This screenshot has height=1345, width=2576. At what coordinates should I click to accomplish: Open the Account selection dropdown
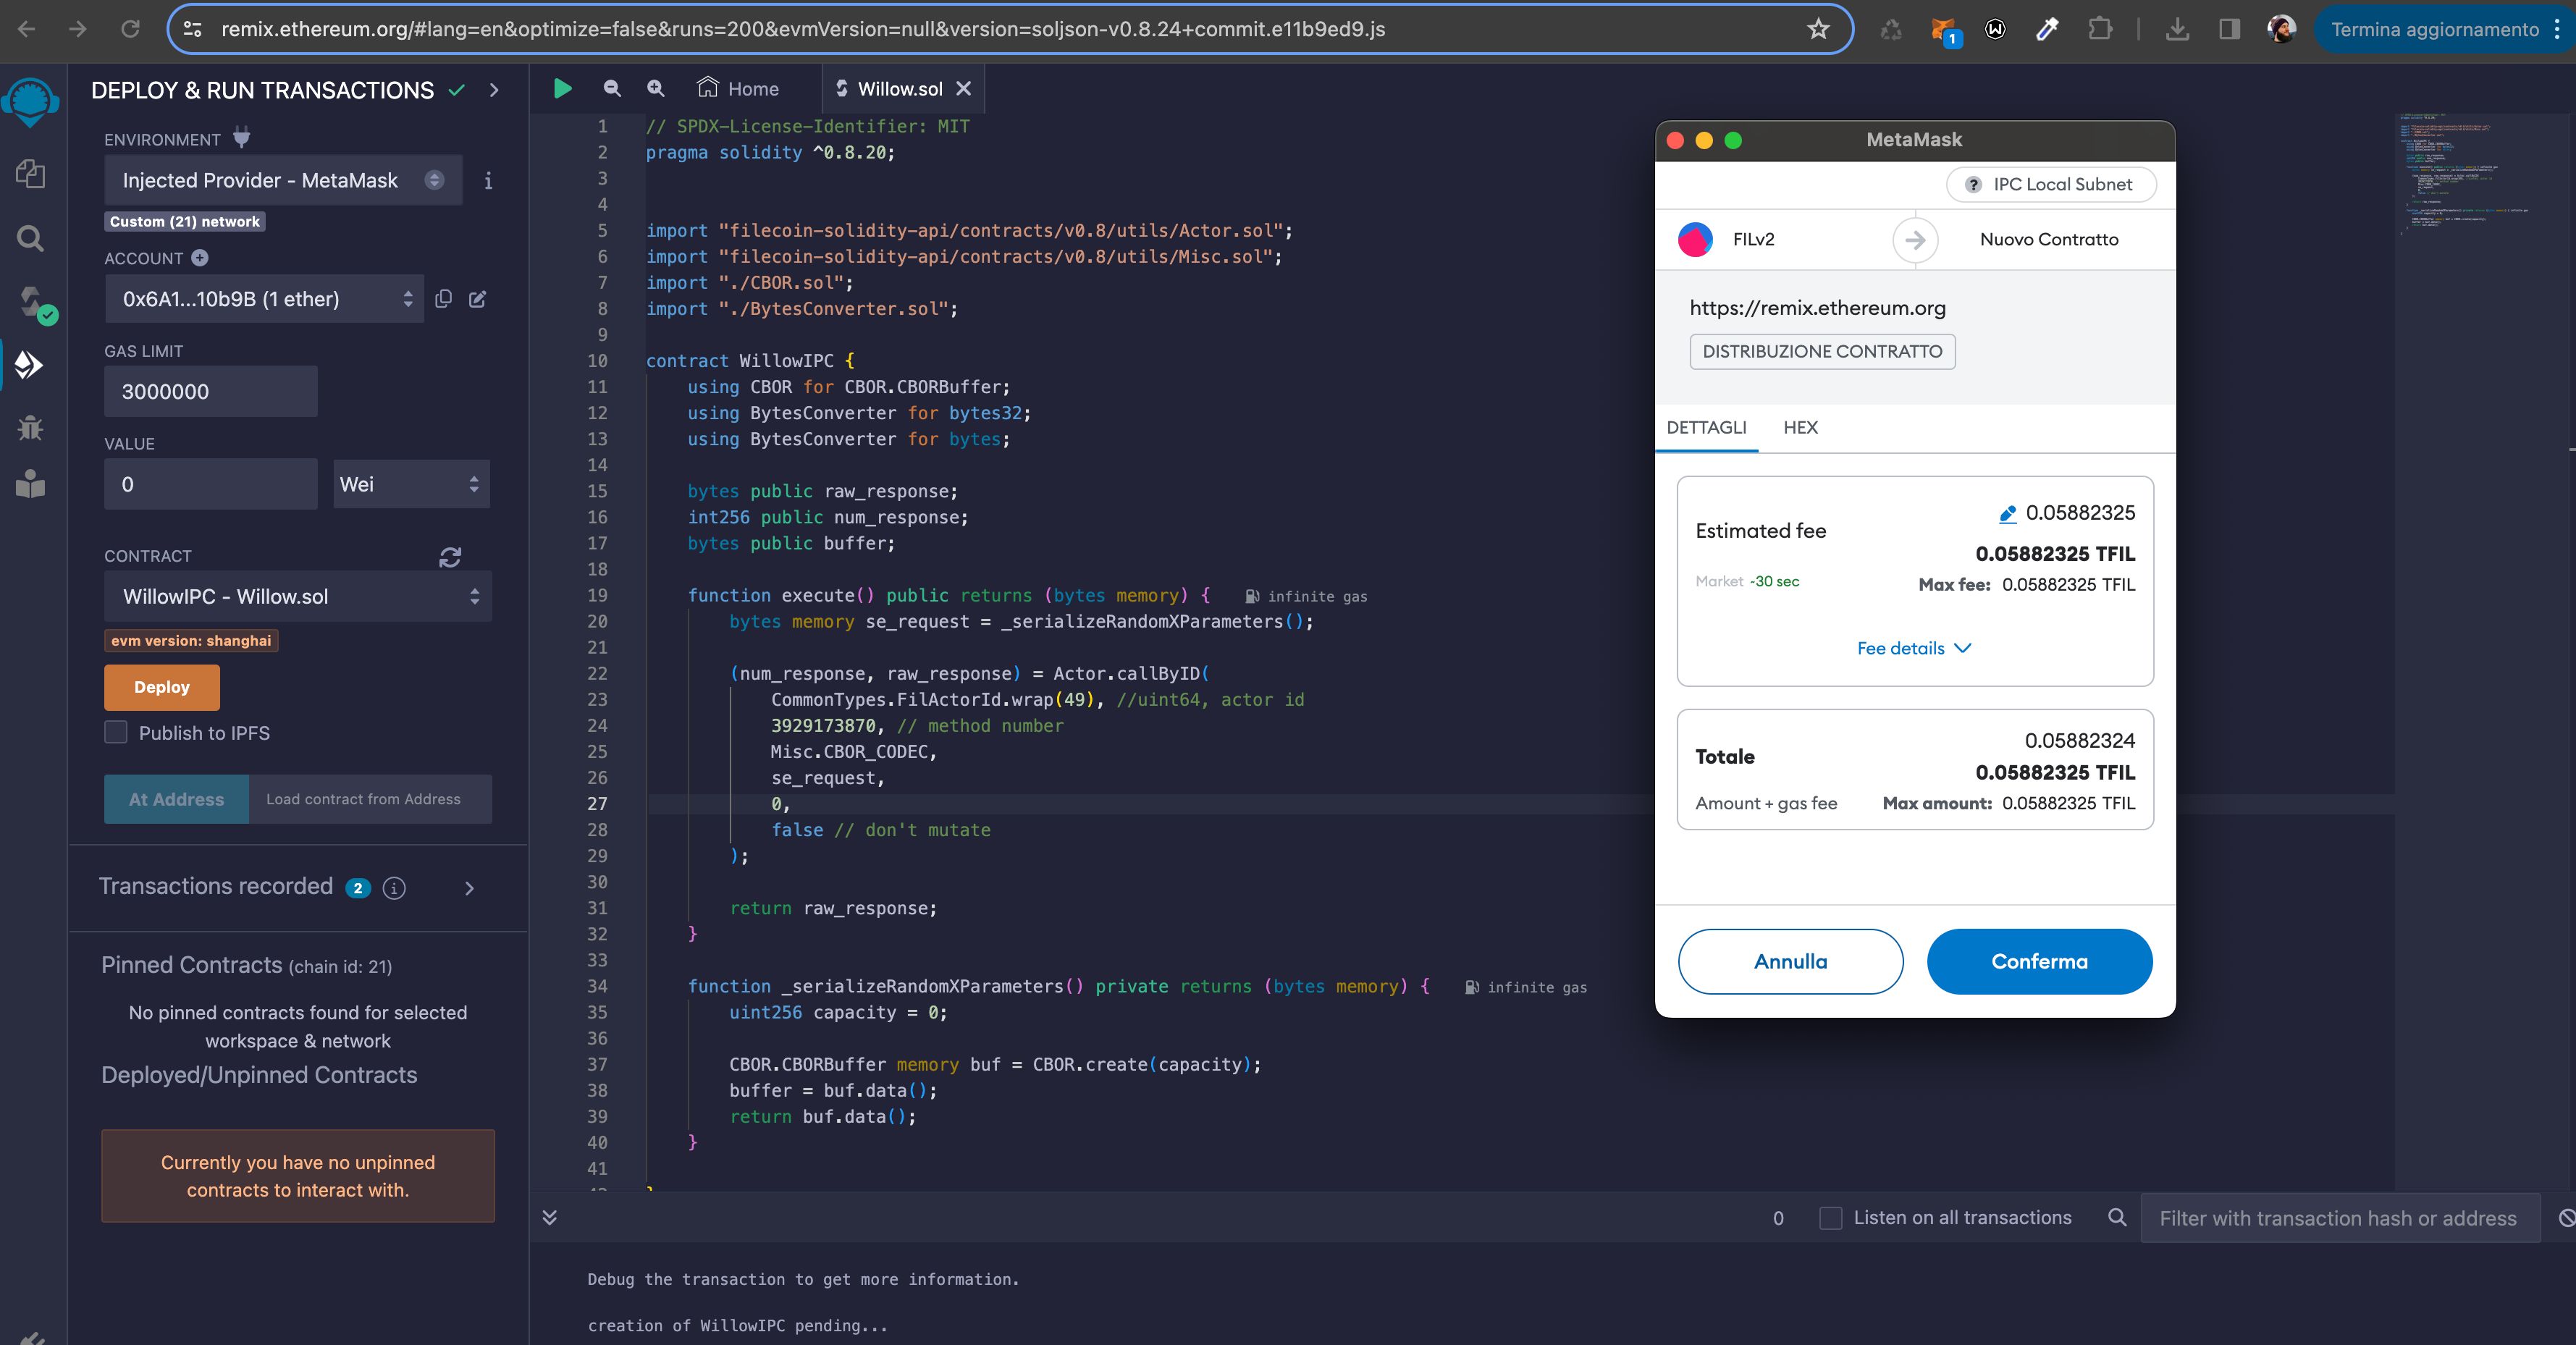(264, 299)
